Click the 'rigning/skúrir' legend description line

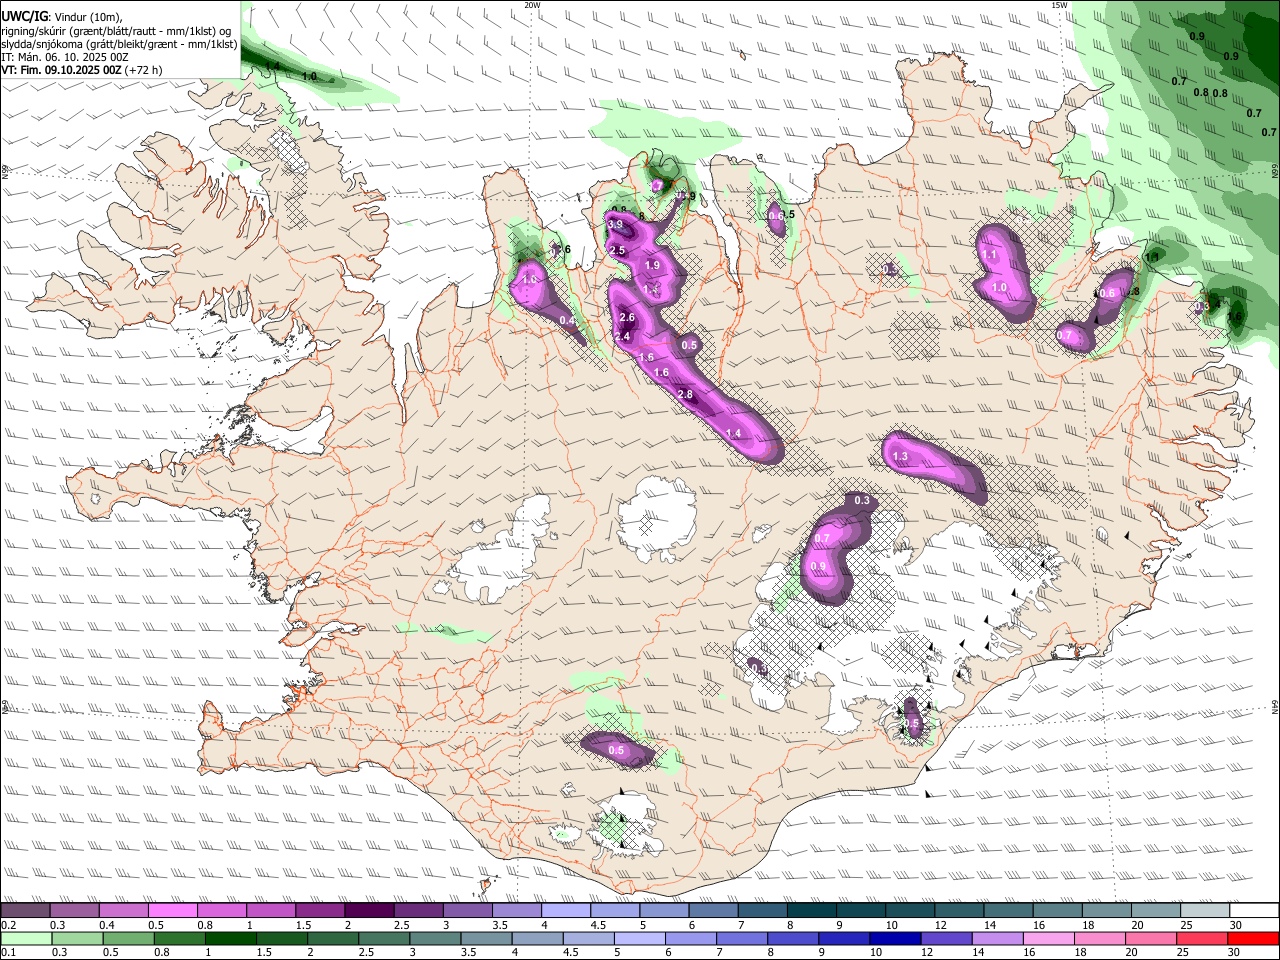[116, 30]
